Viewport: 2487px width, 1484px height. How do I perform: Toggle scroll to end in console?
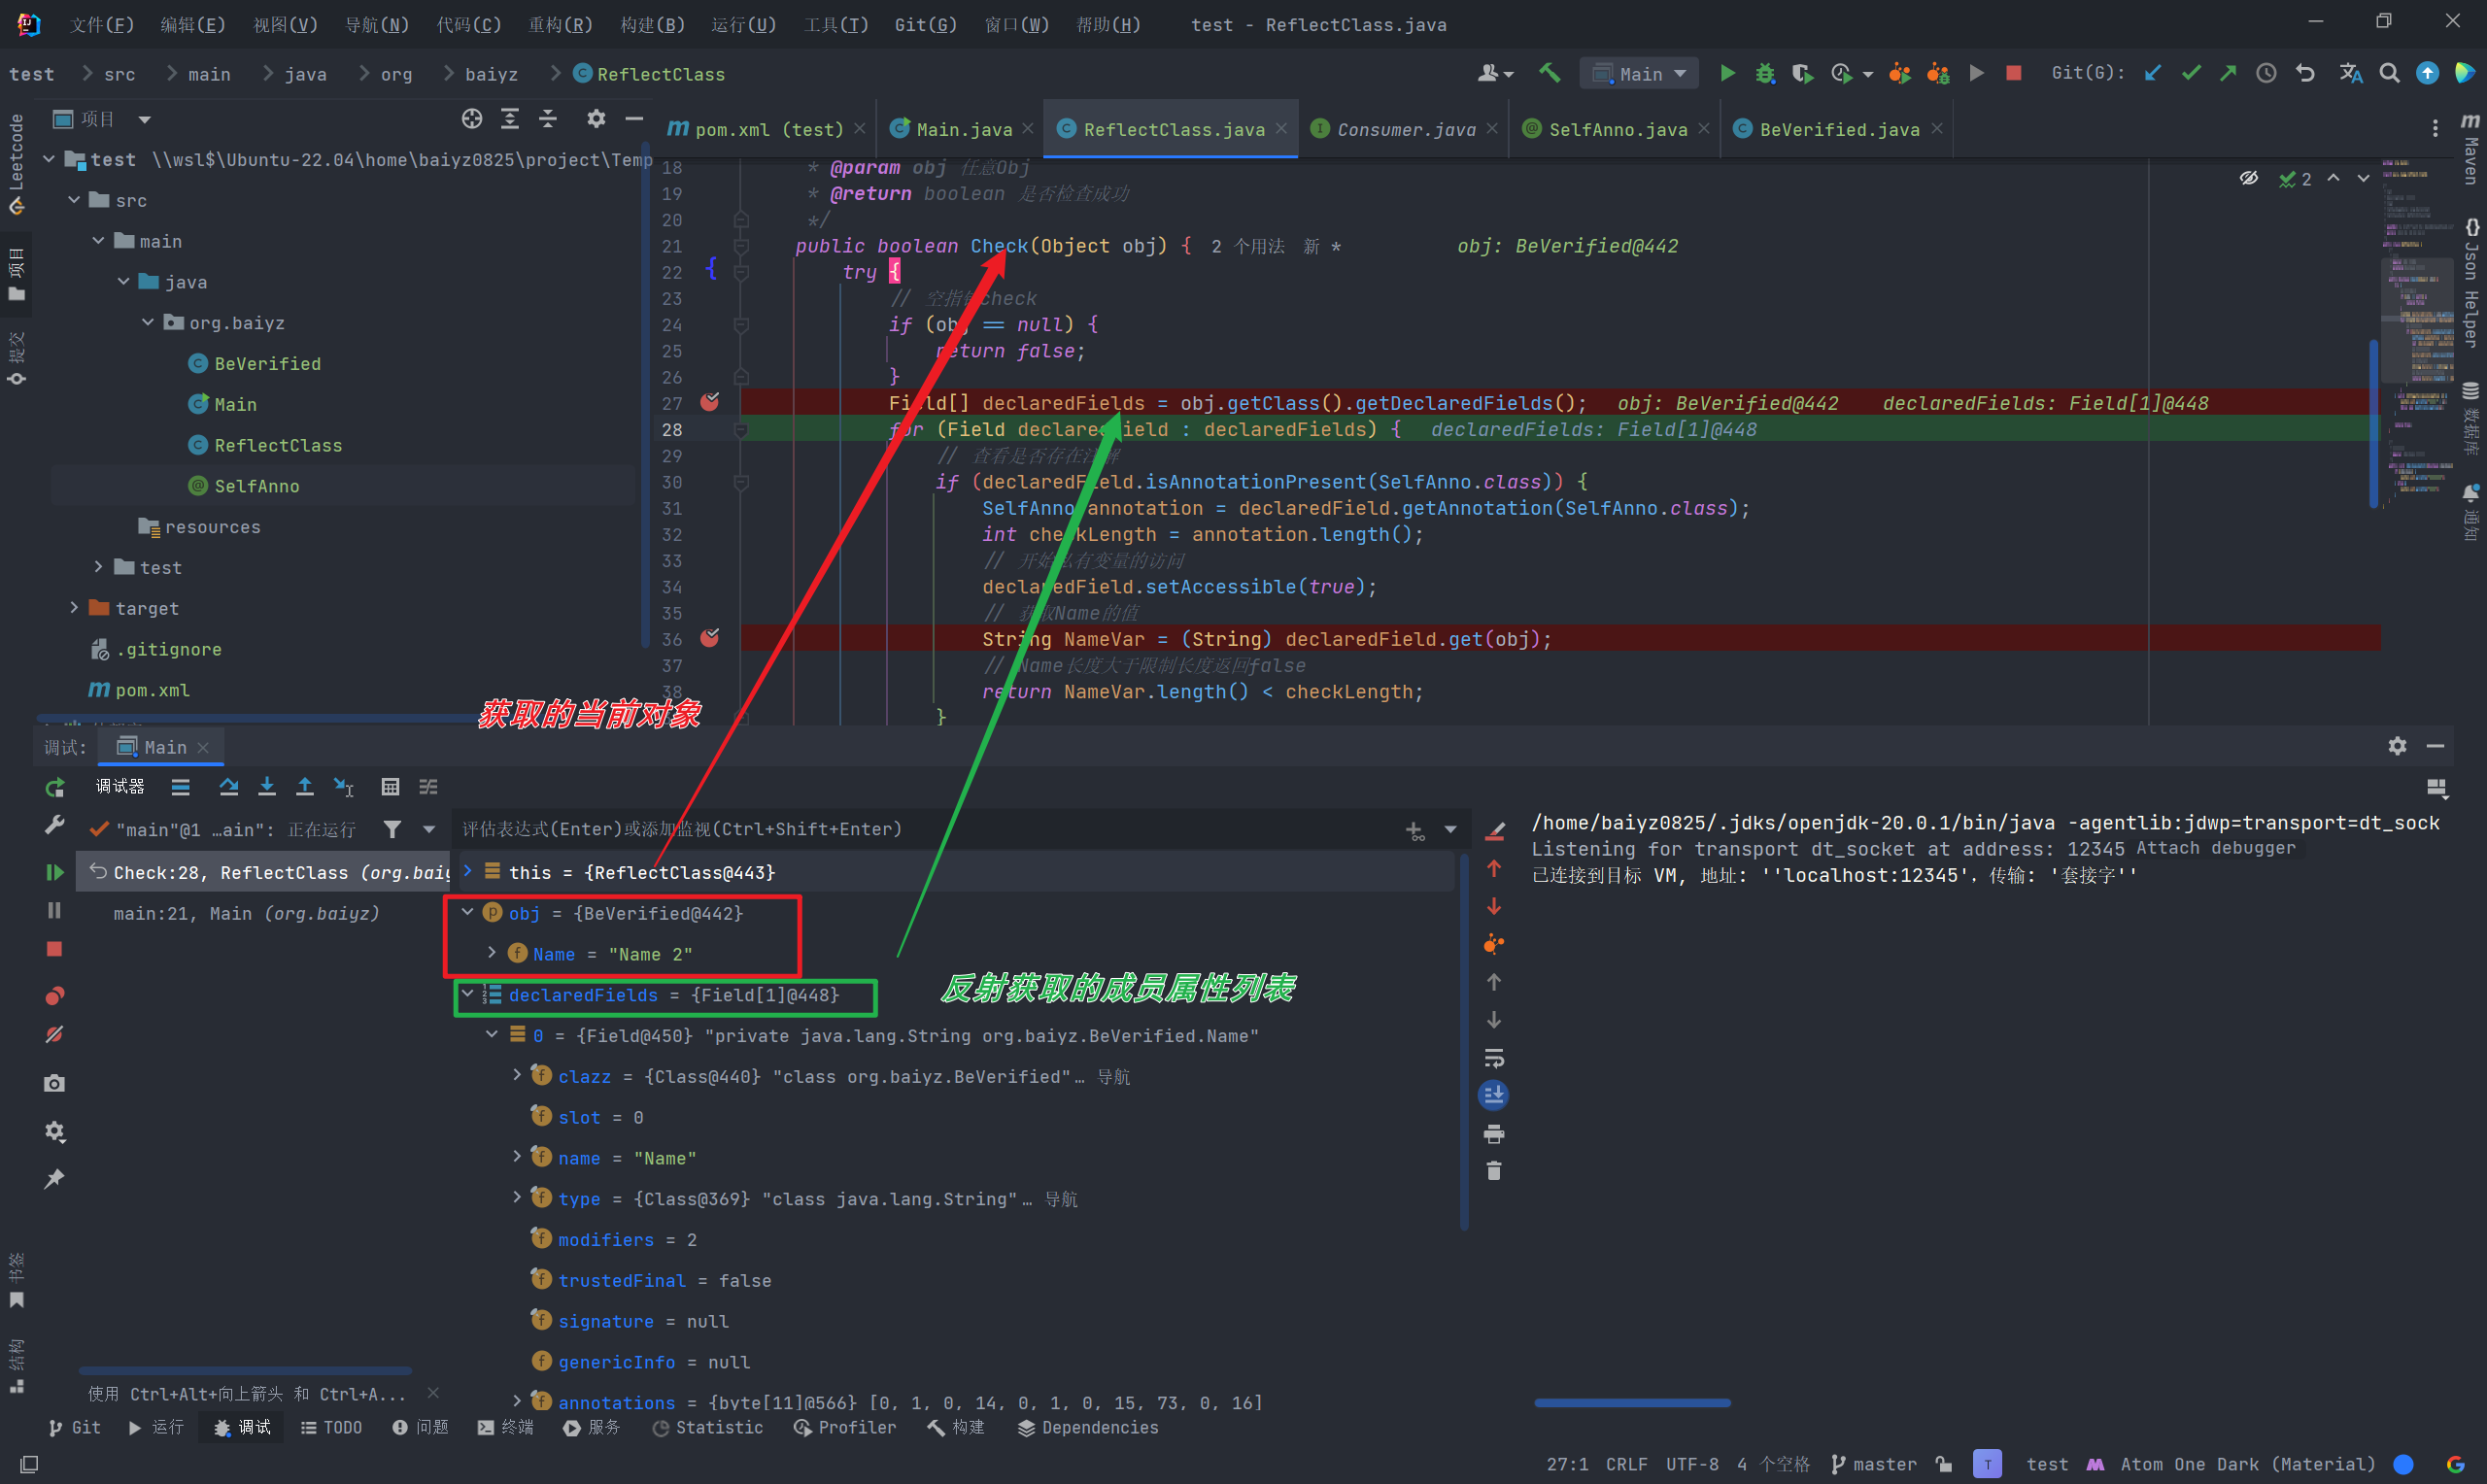point(1494,1096)
